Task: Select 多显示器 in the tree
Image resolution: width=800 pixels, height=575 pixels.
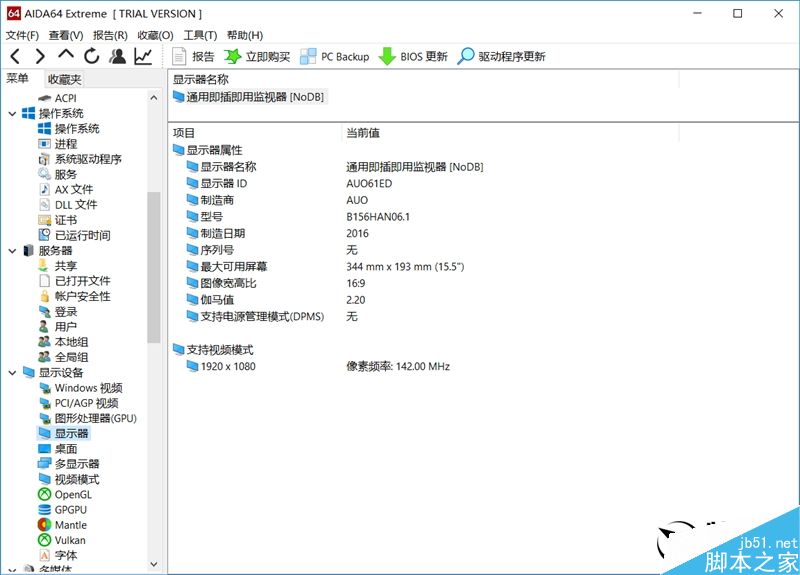Action: coord(69,464)
